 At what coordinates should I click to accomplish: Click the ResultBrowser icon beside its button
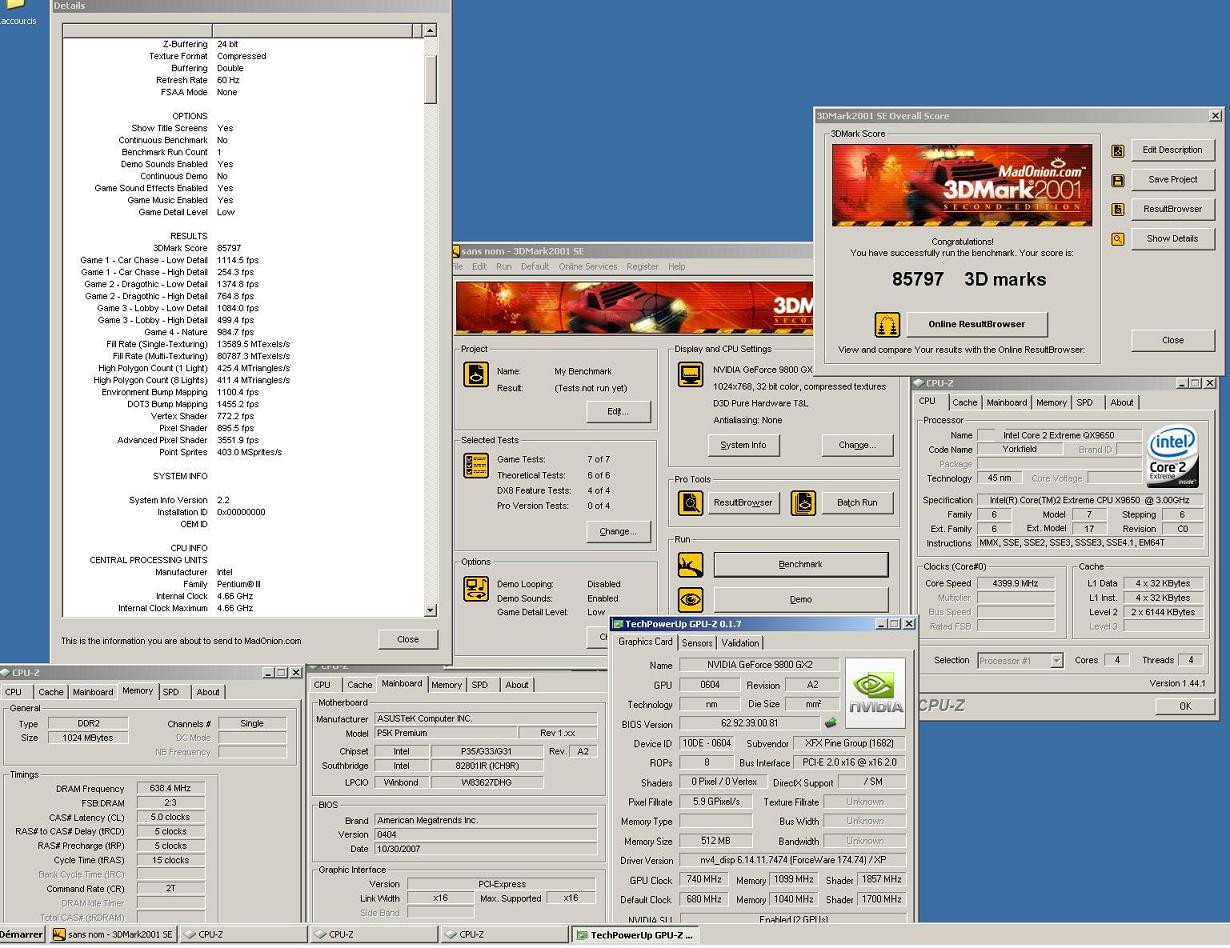(x=1118, y=210)
